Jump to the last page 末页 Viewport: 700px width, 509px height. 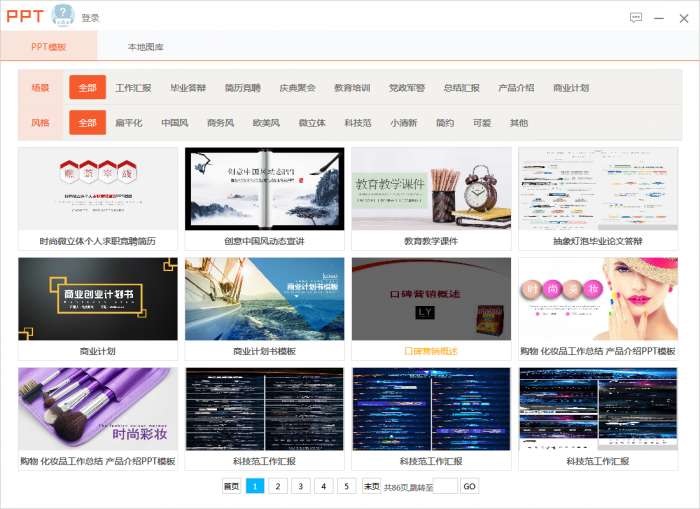(x=371, y=486)
